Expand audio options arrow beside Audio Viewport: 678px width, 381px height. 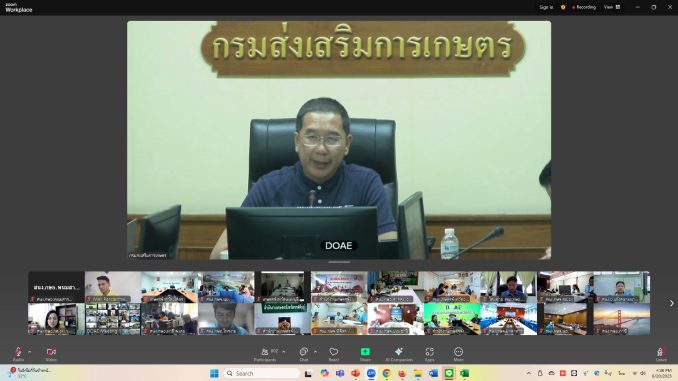pyautogui.click(x=29, y=352)
